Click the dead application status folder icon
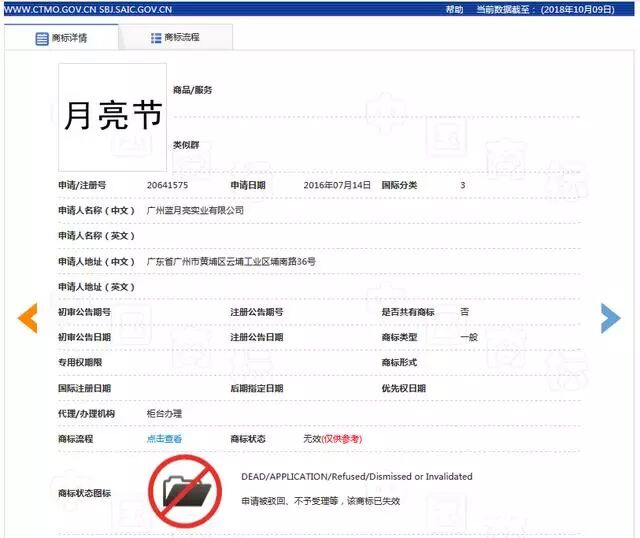640x538 pixels. click(x=185, y=491)
